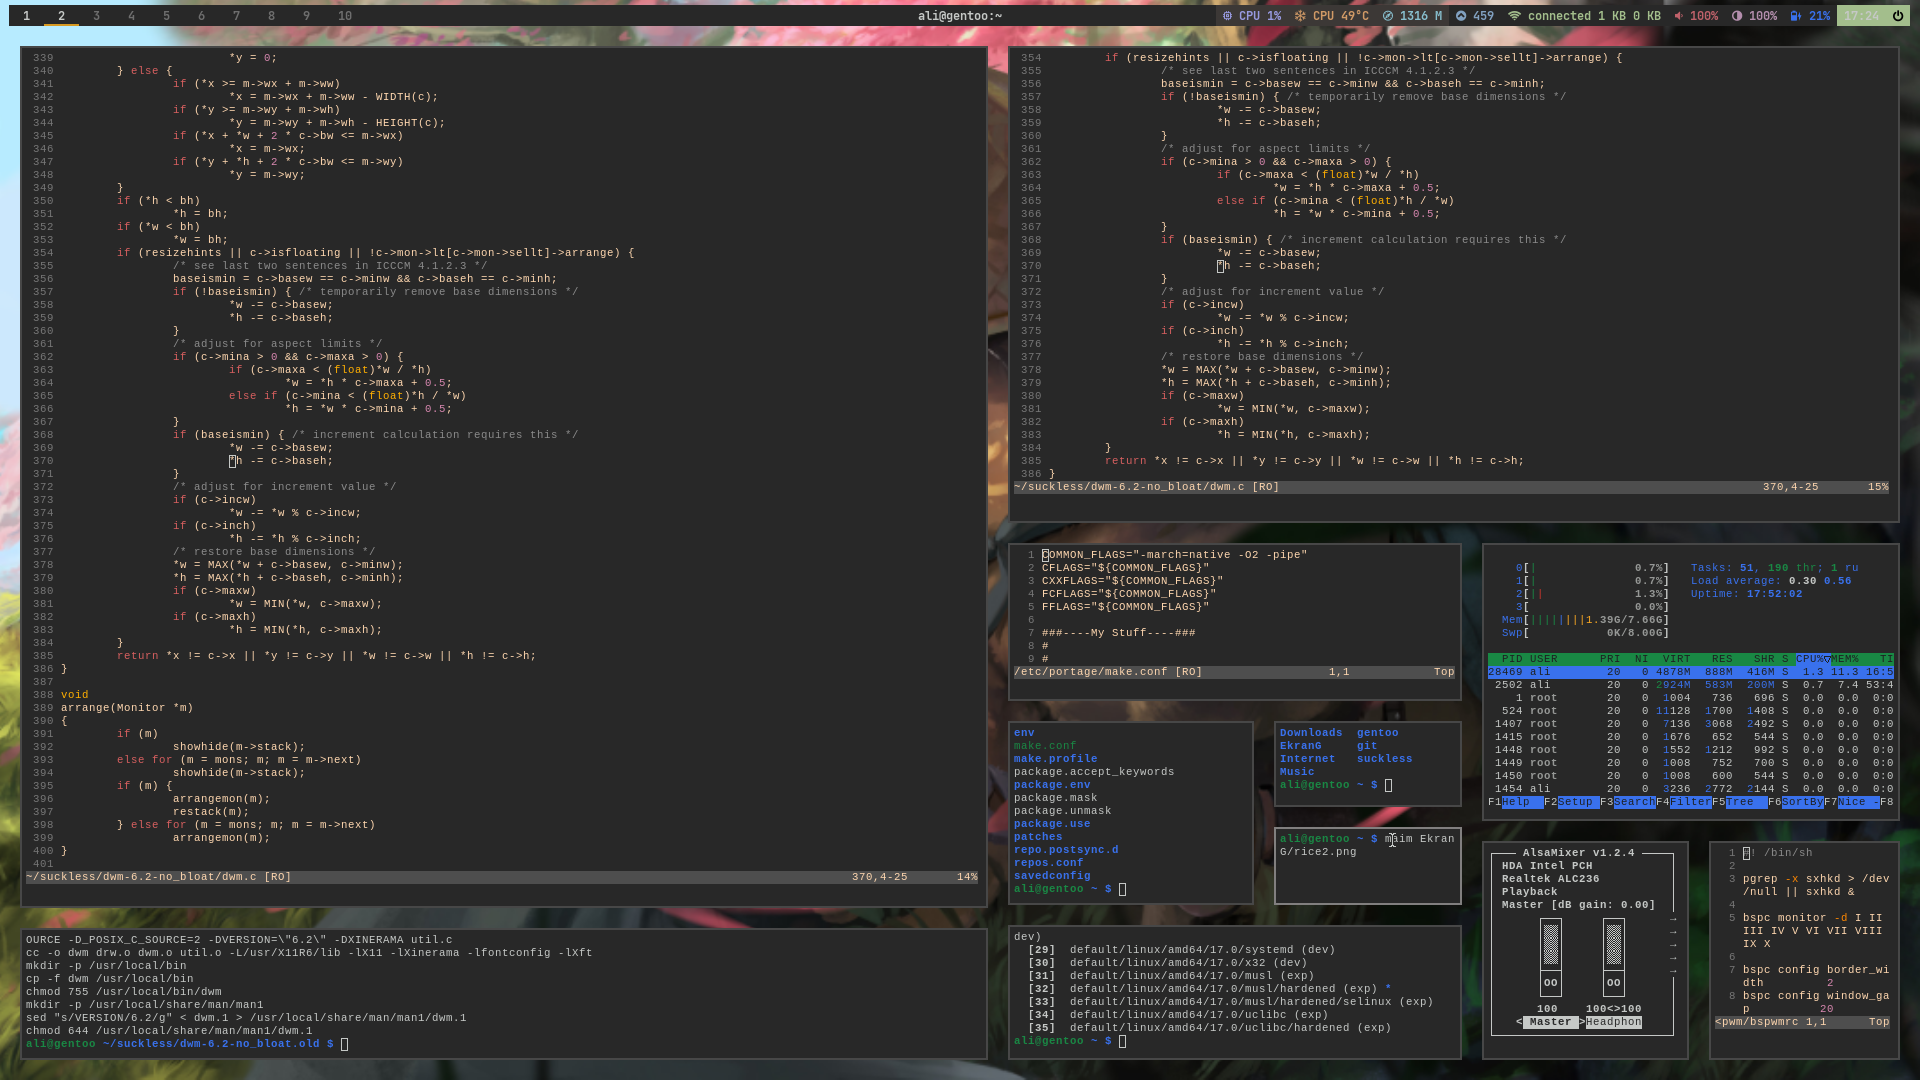Click the void arrange line 388 in left dwm.c
The width and height of the screenshot is (1920, 1080).
(75, 695)
